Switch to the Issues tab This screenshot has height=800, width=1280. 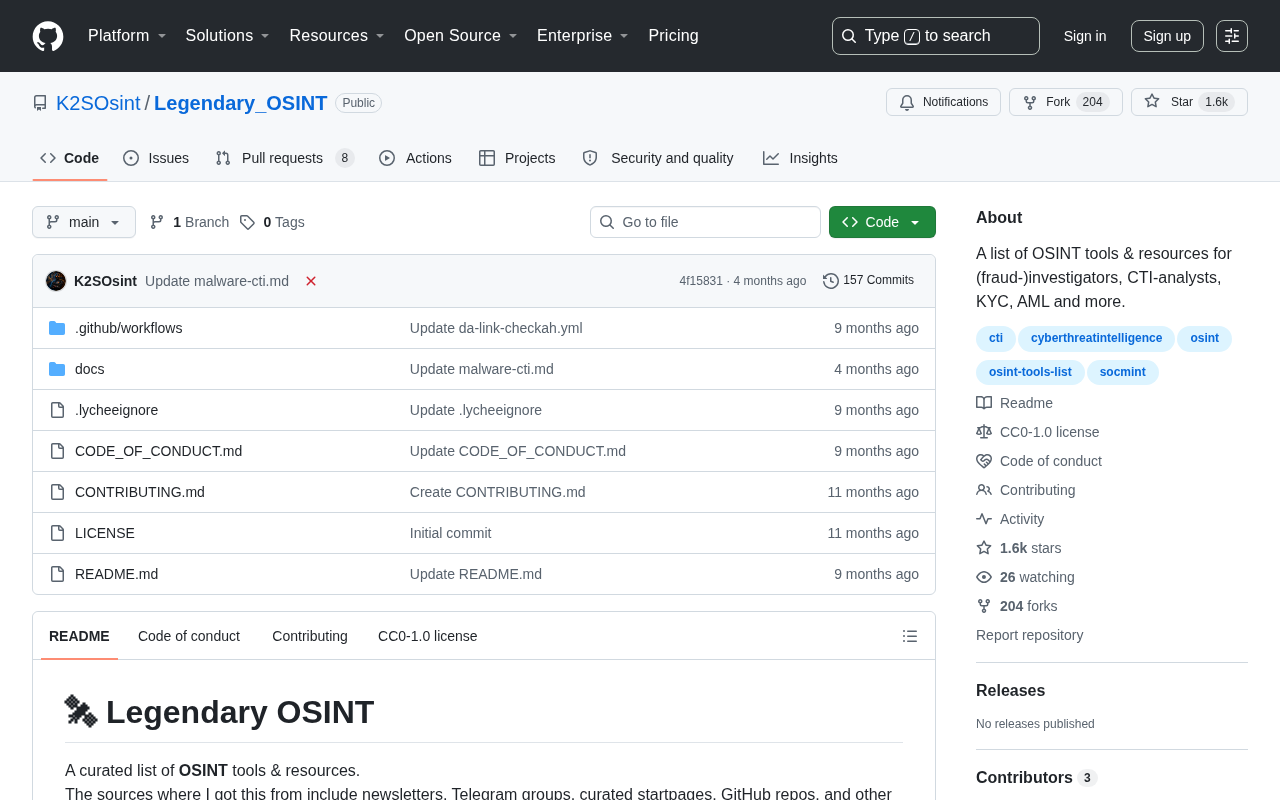156,158
